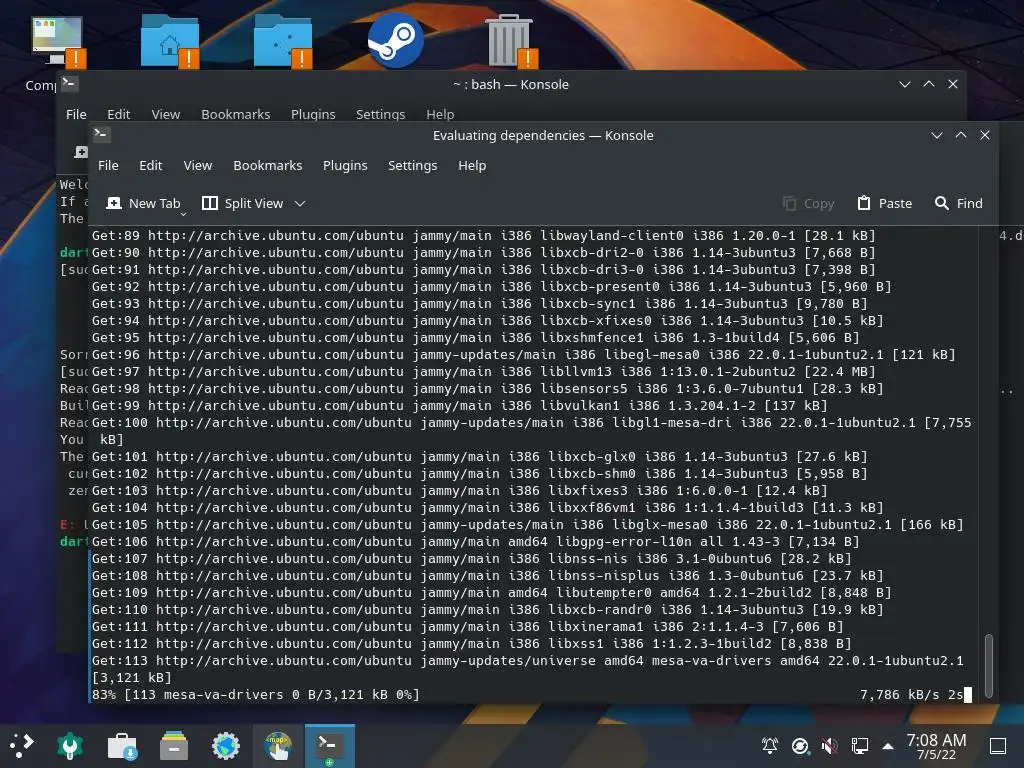Close the background bash Konsole window
This screenshot has width=1024, height=768.
pyautogui.click(x=953, y=84)
